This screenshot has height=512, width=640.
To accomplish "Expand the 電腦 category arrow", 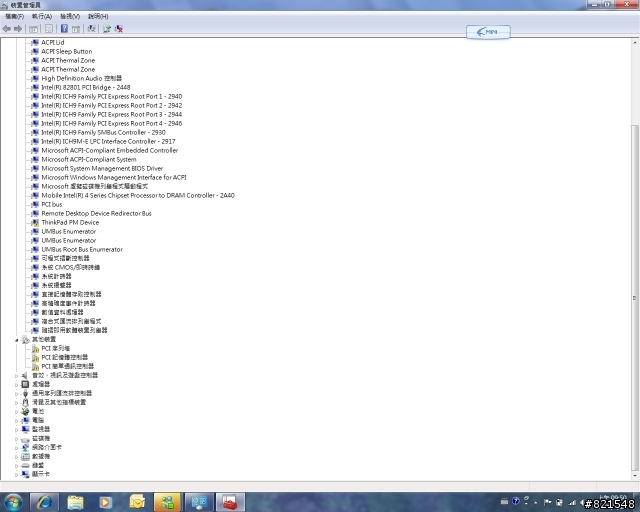I will (17, 421).
